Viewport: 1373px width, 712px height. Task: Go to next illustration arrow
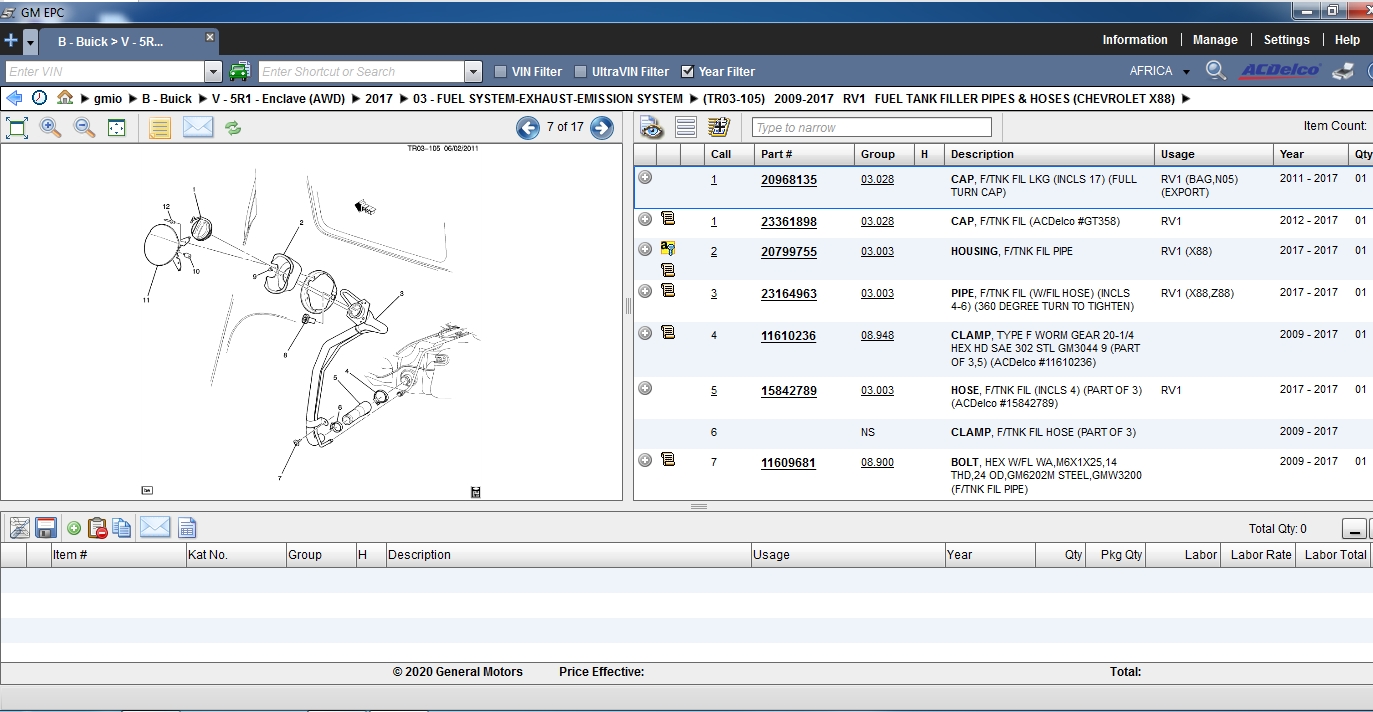pyautogui.click(x=602, y=127)
